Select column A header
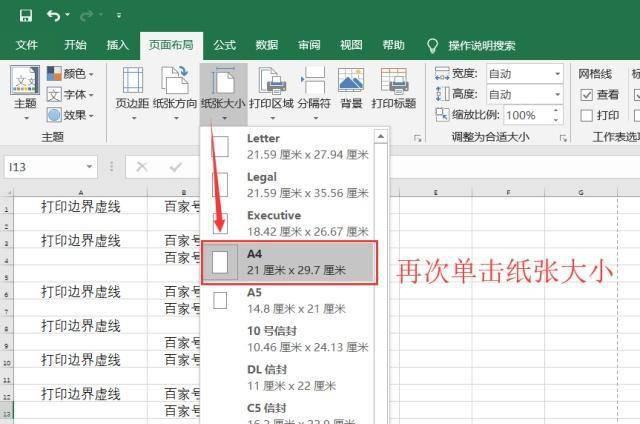The width and height of the screenshot is (640, 424). click(80, 192)
